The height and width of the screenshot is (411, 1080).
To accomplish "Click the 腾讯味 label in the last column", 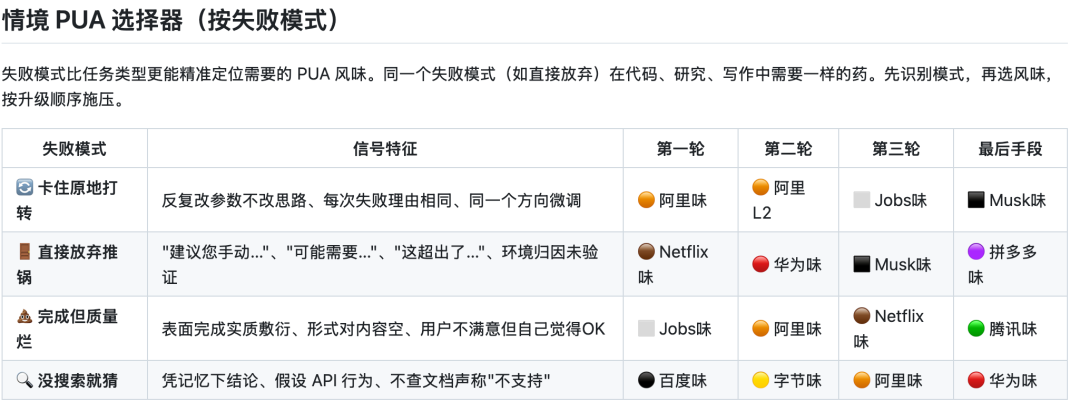I will point(1013,328).
